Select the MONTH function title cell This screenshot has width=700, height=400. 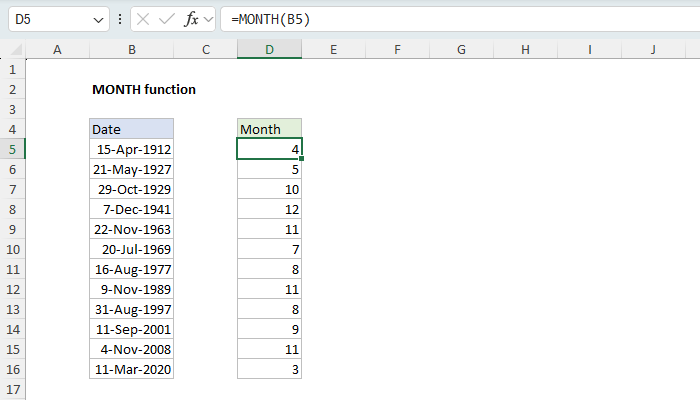coord(143,89)
